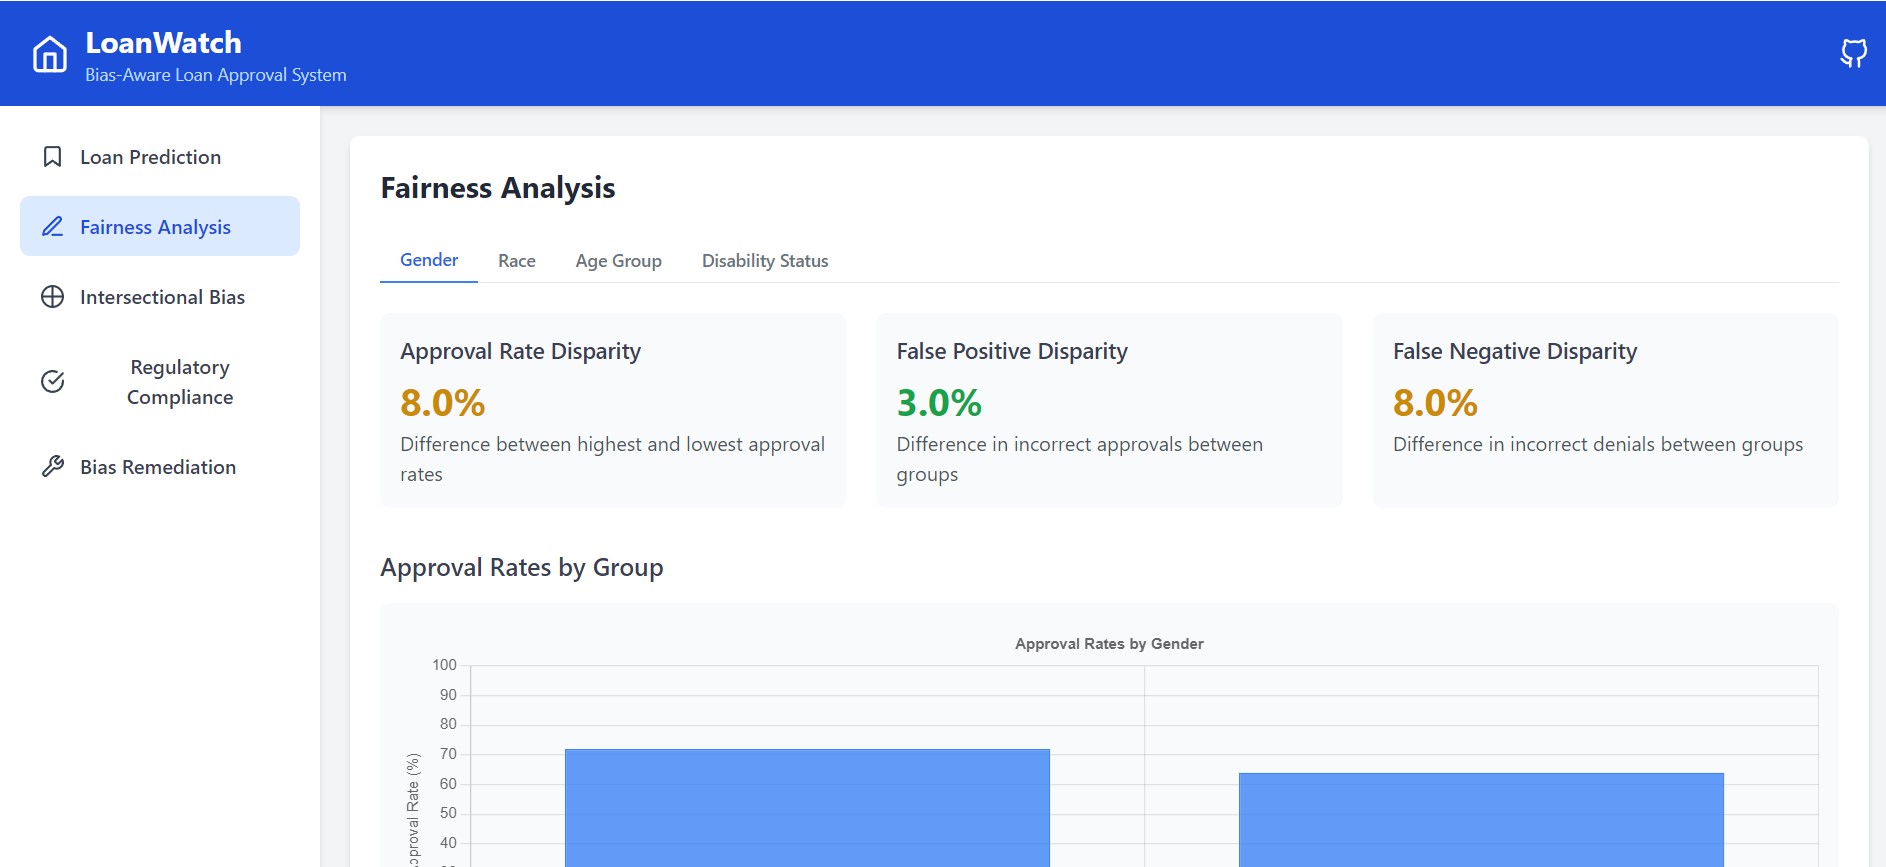Click the bookmark icon beside Loan Prediction
Screen dimensions: 1886x867
pyautogui.click(x=53, y=157)
